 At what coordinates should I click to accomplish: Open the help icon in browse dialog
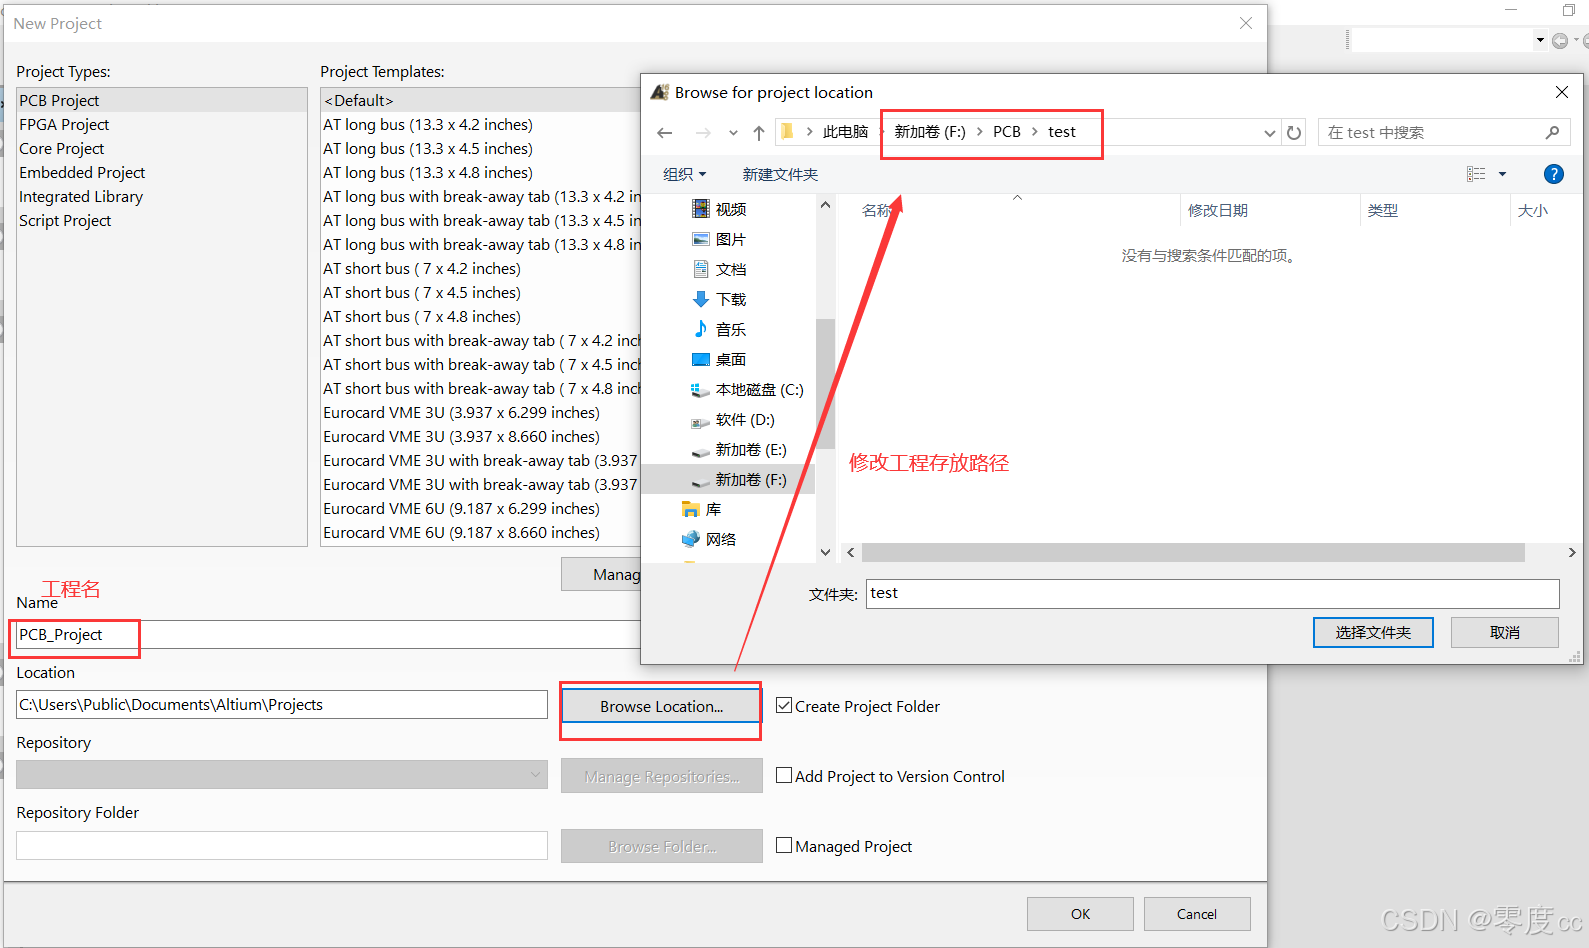pyautogui.click(x=1553, y=174)
